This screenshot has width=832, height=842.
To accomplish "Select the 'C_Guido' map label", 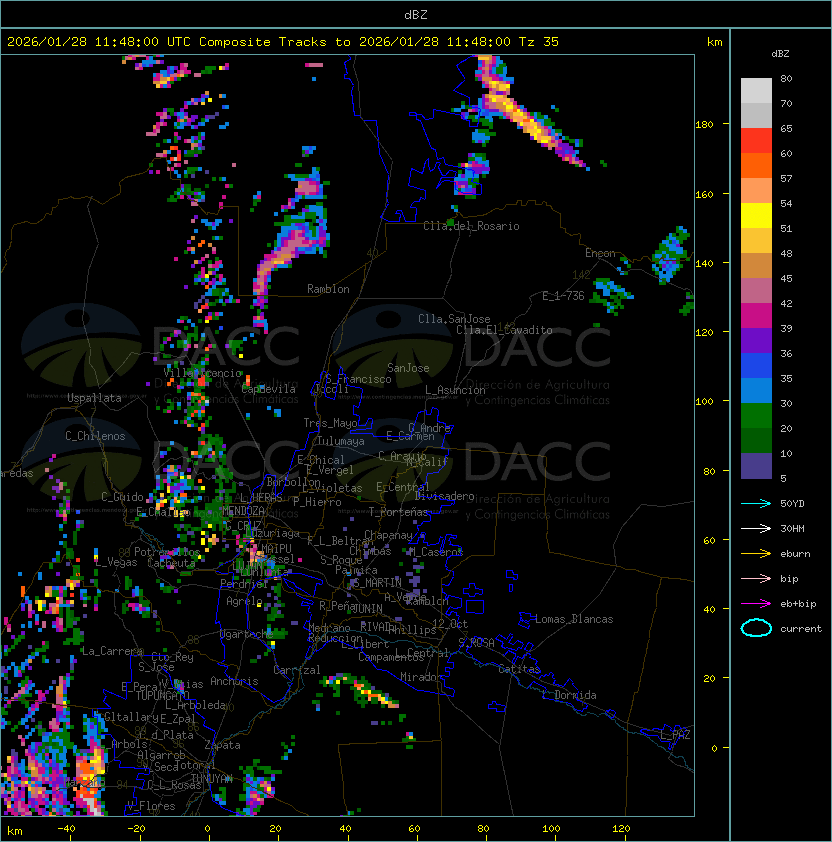I will [x=122, y=497].
